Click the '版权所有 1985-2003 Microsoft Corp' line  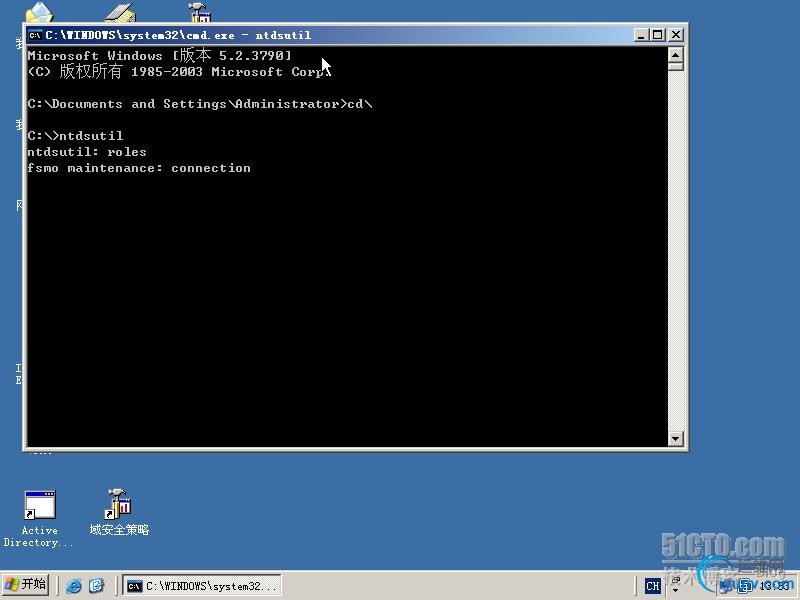tap(180, 71)
